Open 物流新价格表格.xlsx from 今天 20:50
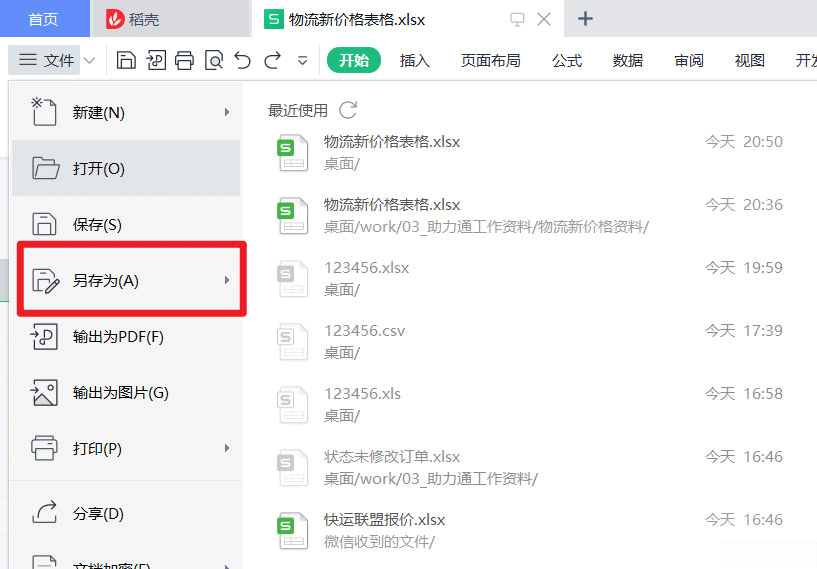This screenshot has height=569, width=817. click(529, 152)
